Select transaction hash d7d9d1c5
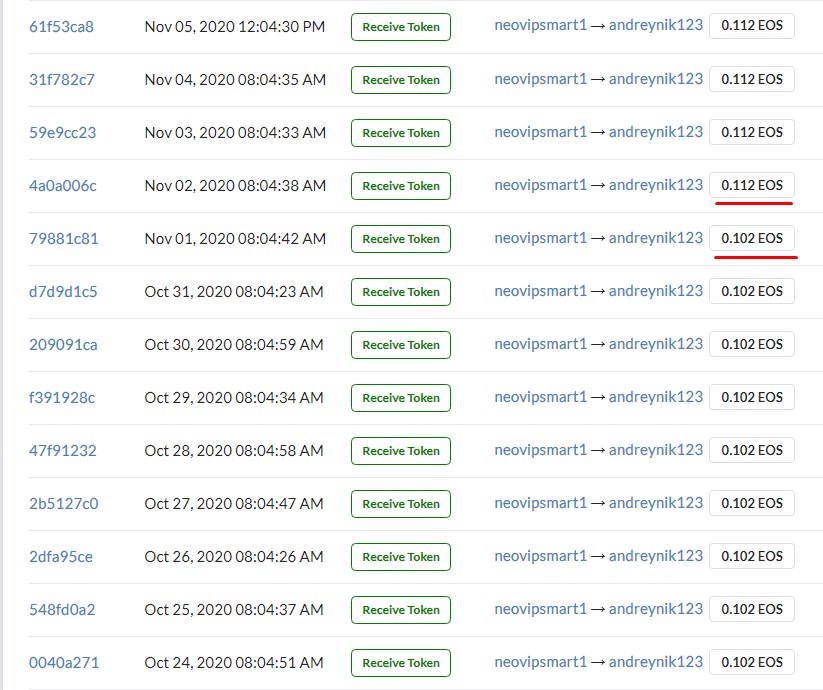 click(63, 292)
